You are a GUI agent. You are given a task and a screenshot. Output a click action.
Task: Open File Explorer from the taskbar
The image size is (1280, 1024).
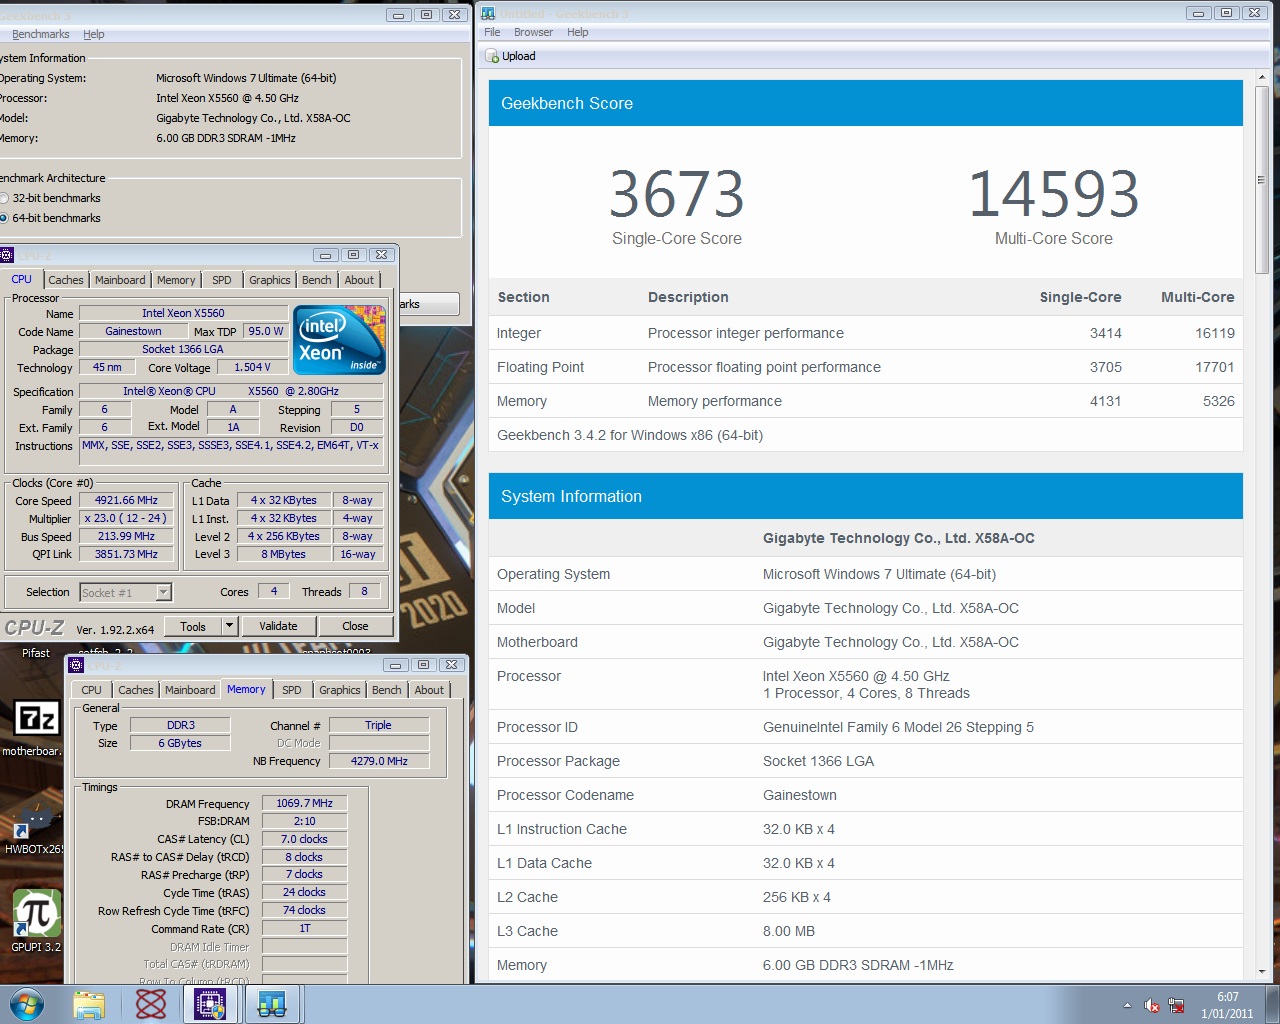89,1004
